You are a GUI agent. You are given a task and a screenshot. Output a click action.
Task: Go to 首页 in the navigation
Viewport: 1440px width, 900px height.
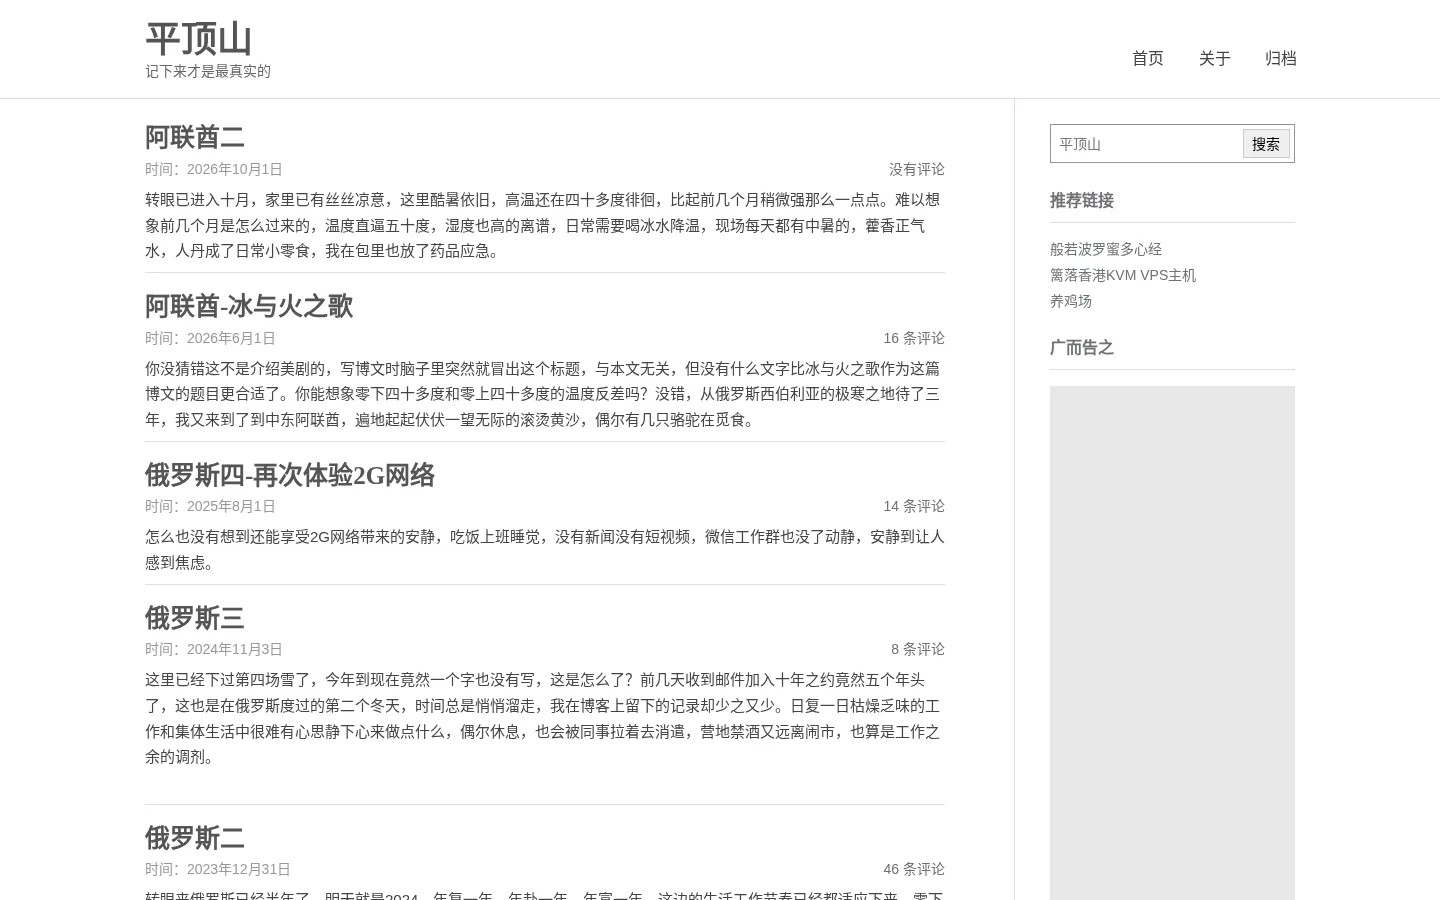tap(1148, 58)
